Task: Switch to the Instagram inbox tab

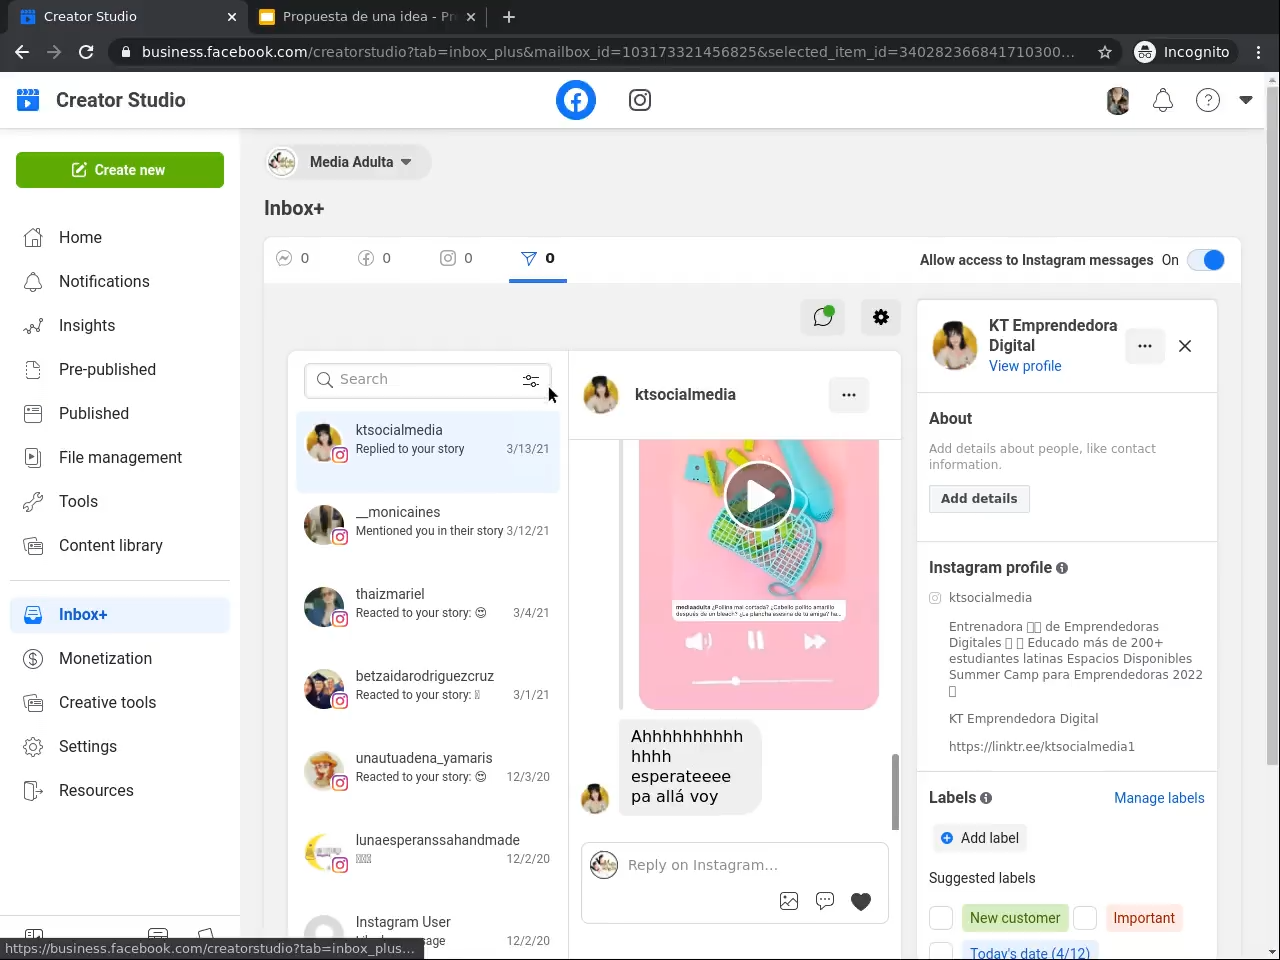Action: coord(456,258)
